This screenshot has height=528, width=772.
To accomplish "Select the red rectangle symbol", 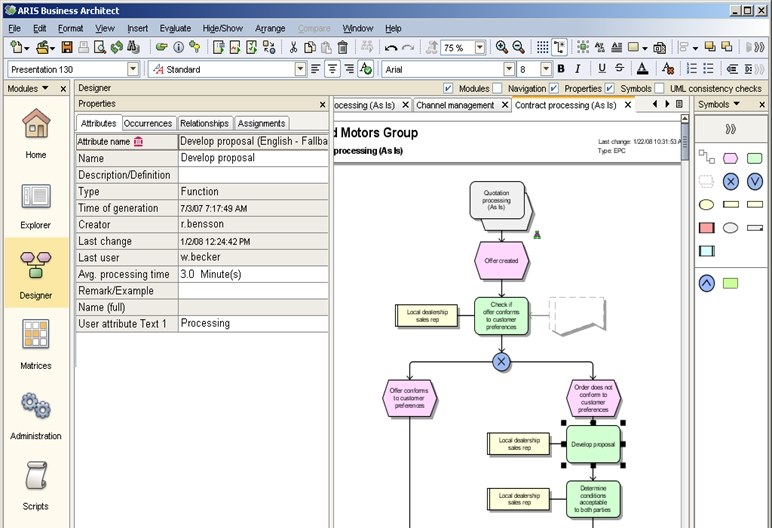I will [x=707, y=228].
